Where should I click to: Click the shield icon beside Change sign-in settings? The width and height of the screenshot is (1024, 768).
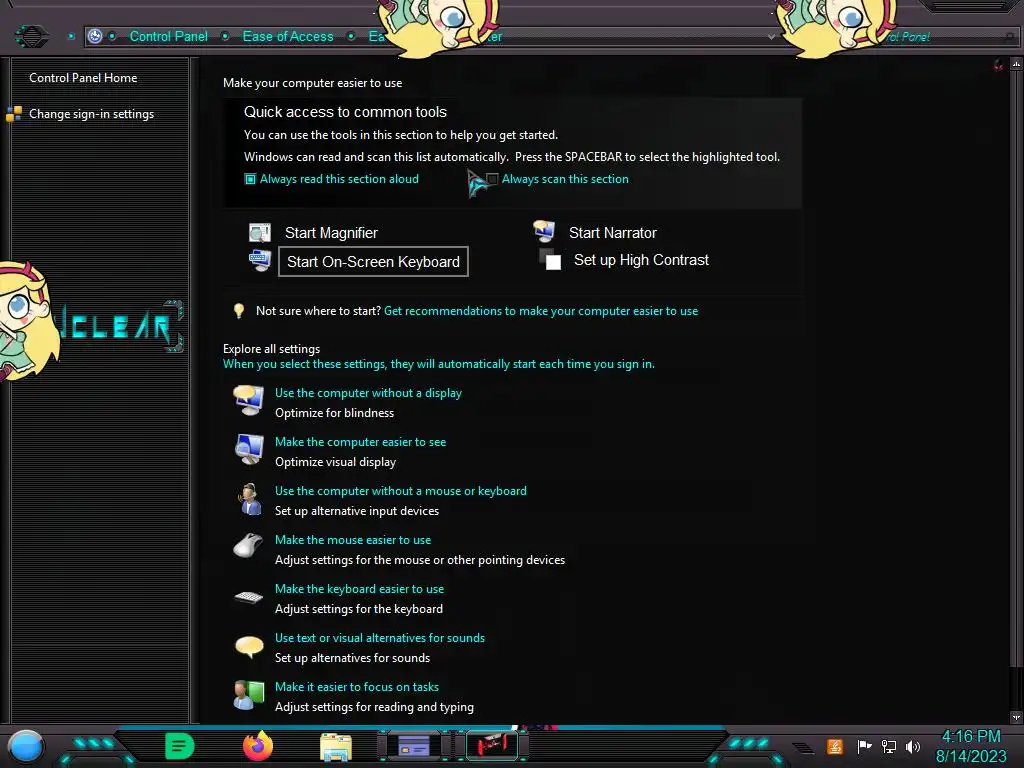(14, 114)
